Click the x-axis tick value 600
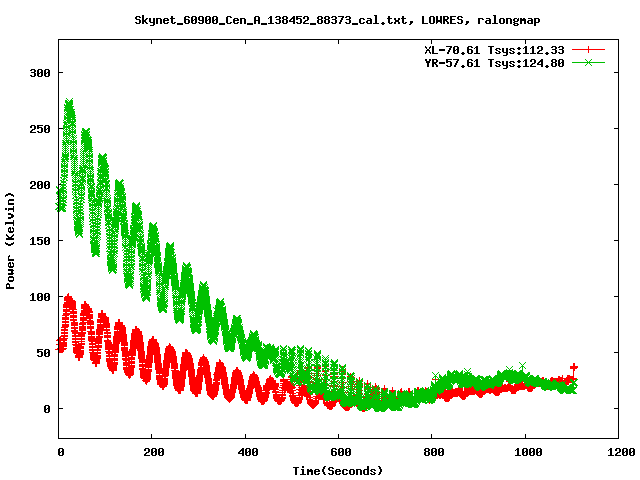 [x=341, y=452]
